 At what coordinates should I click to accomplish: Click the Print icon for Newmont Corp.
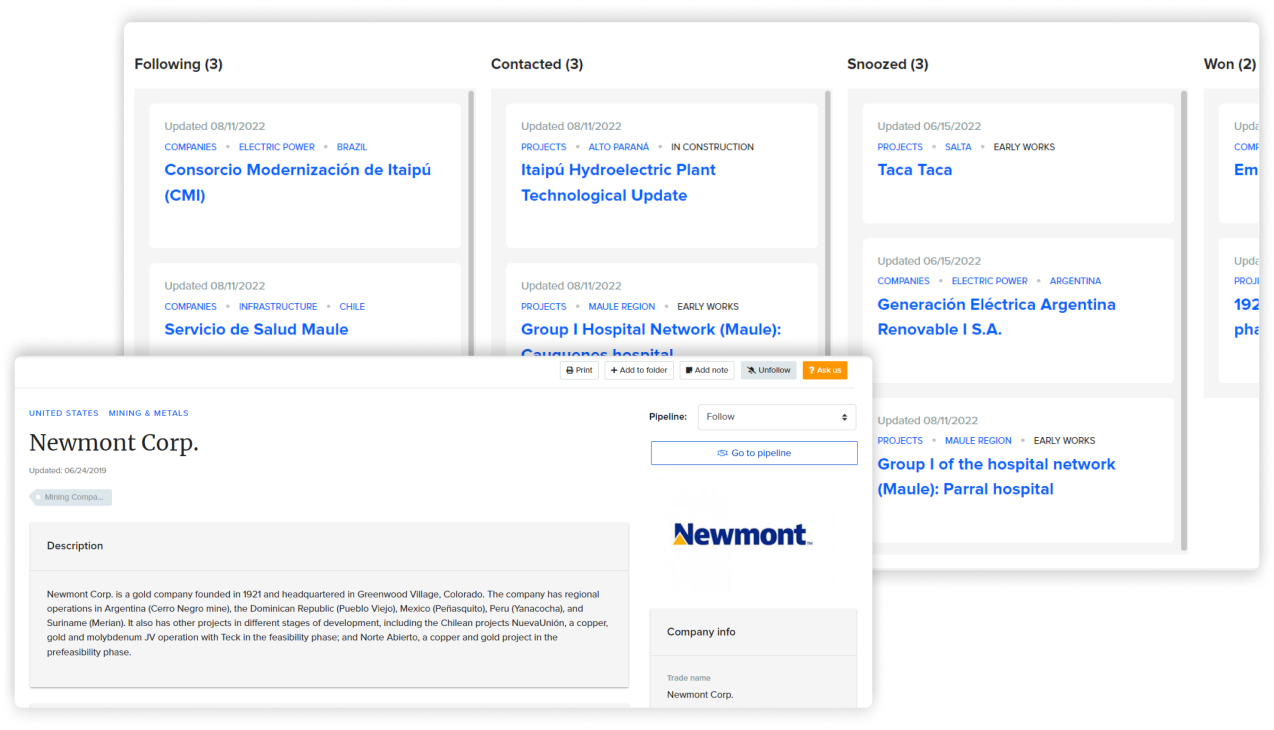(571, 369)
